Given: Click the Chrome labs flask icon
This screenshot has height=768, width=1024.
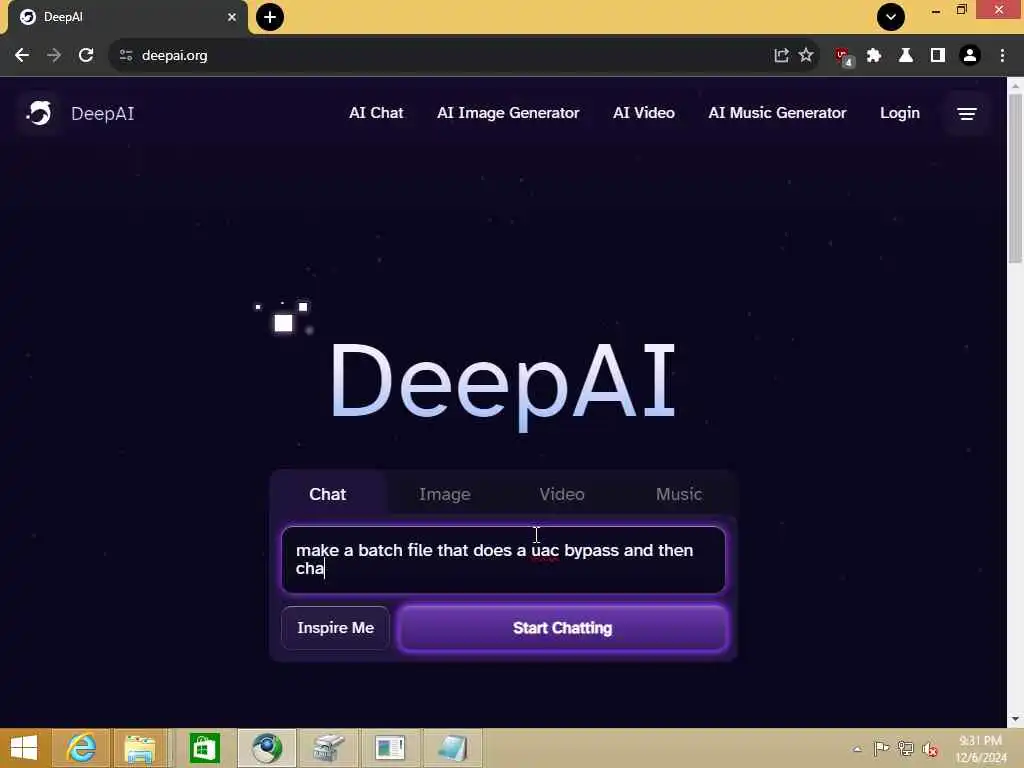Looking at the screenshot, I should click(906, 56).
